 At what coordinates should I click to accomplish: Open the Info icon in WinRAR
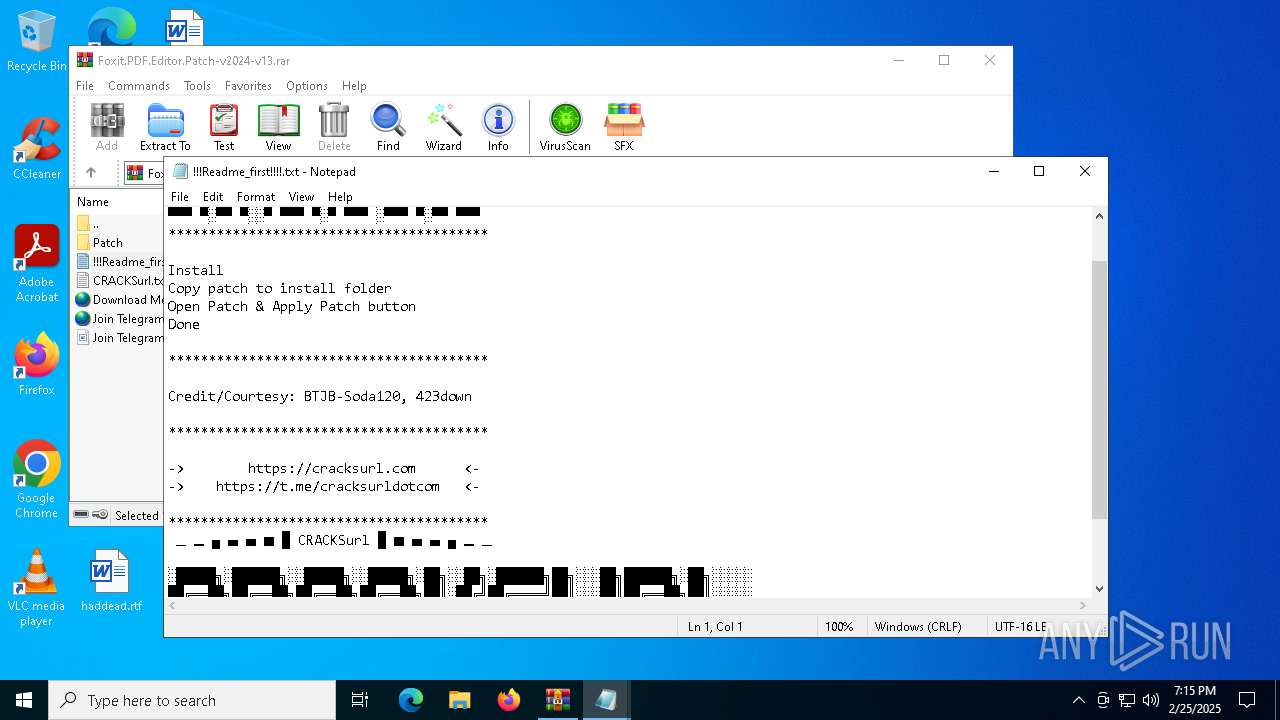click(498, 127)
